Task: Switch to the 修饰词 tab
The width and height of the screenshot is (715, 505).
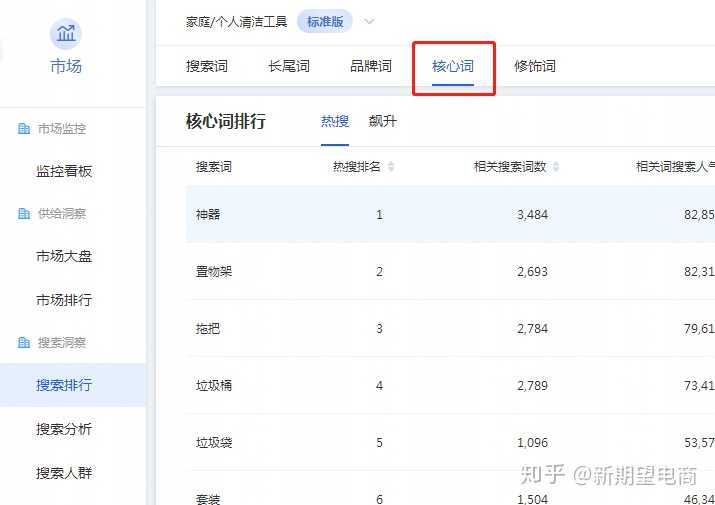Action: pyautogui.click(x=535, y=66)
